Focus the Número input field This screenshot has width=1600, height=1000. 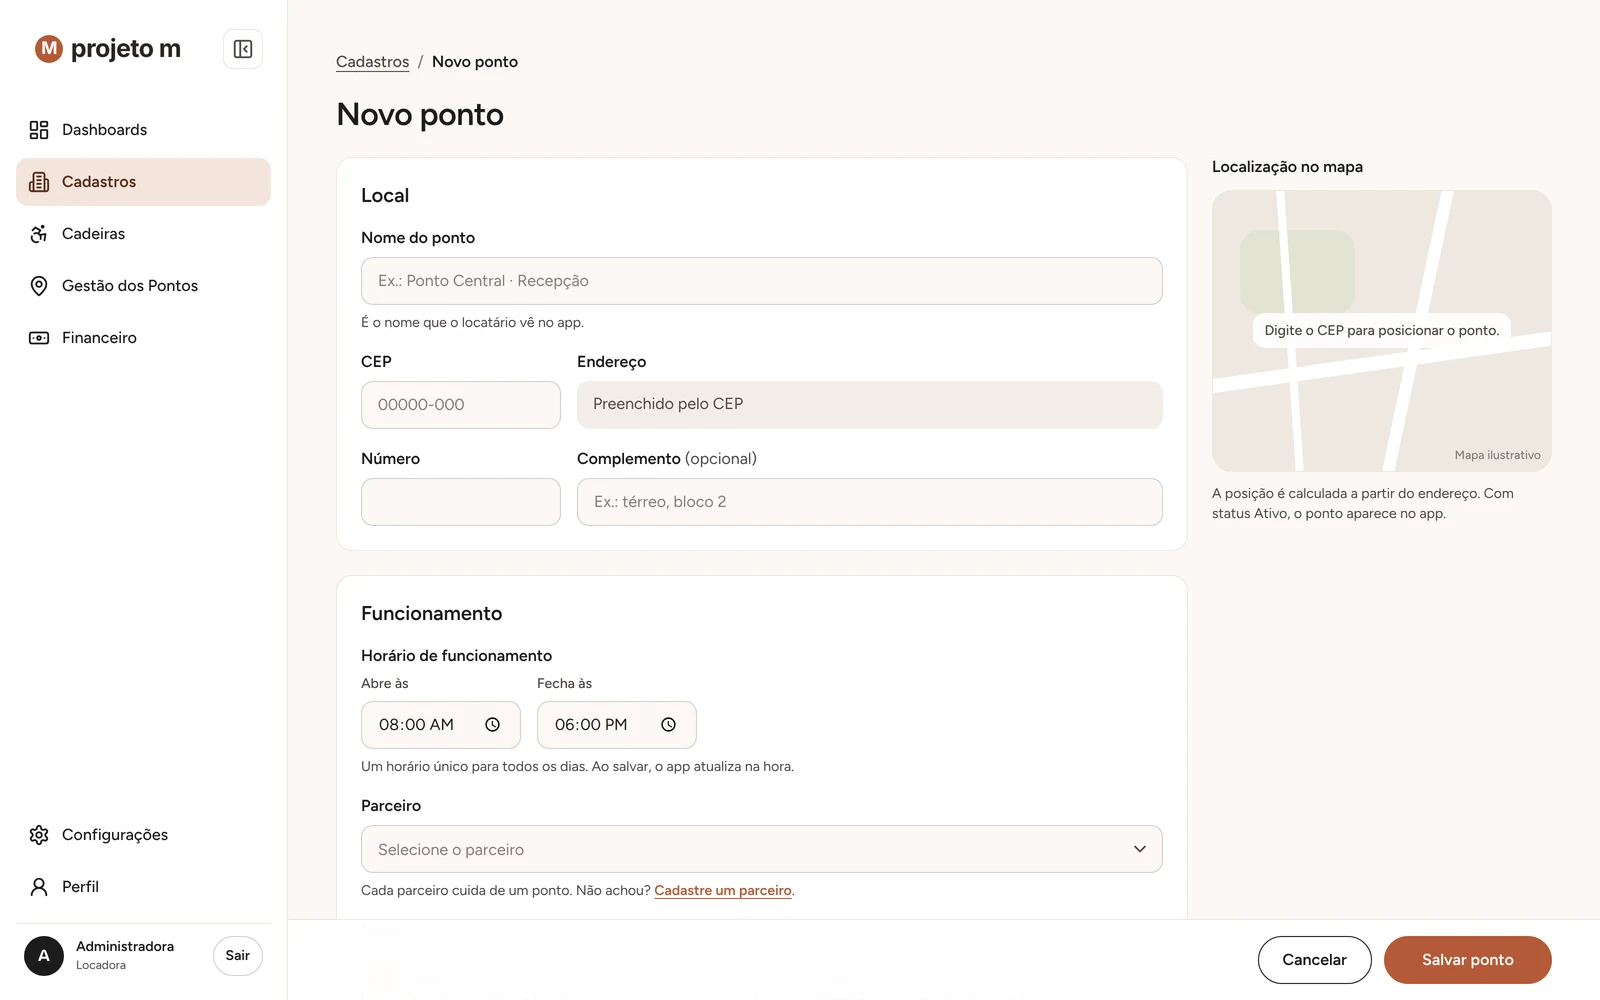point(461,502)
